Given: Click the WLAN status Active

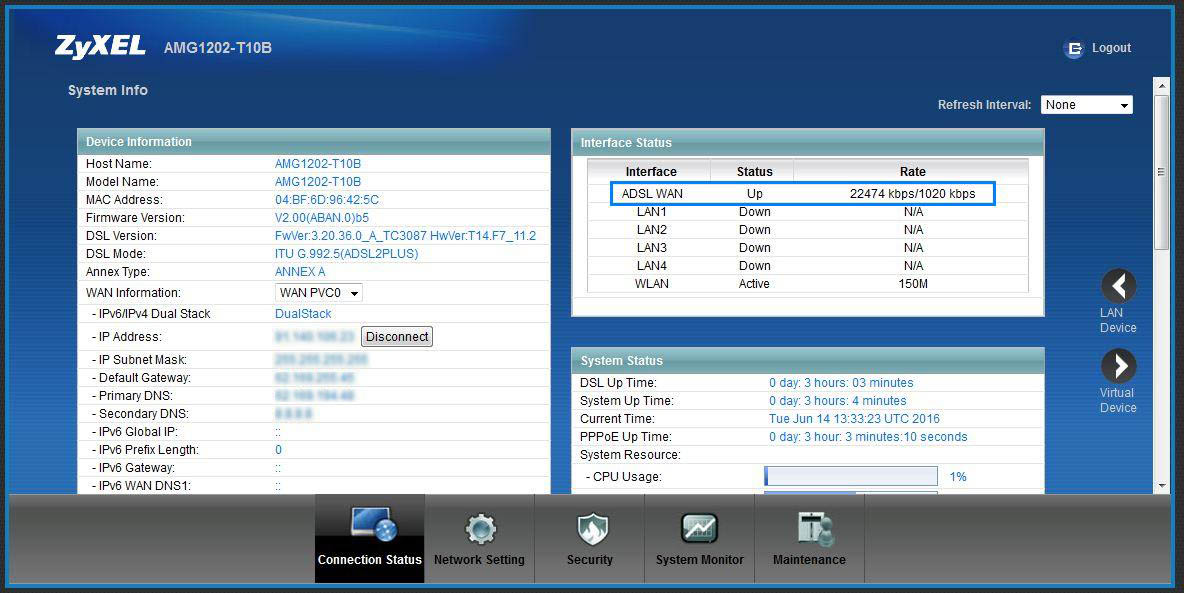Looking at the screenshot, I should click(x=754, y=284).
